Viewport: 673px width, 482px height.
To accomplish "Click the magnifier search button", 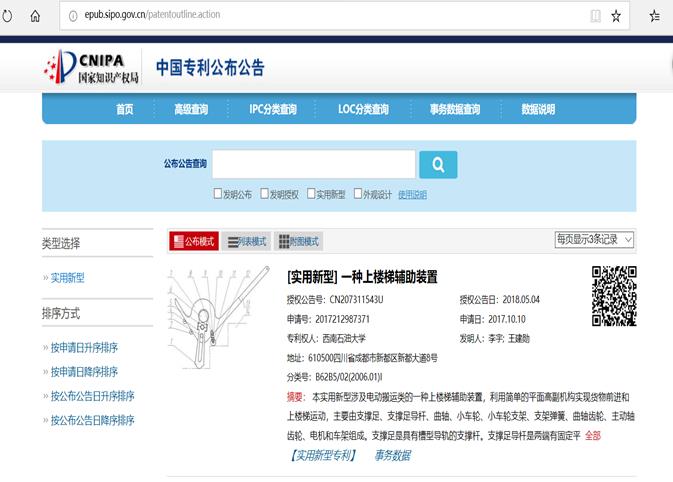I will [438, 164].
